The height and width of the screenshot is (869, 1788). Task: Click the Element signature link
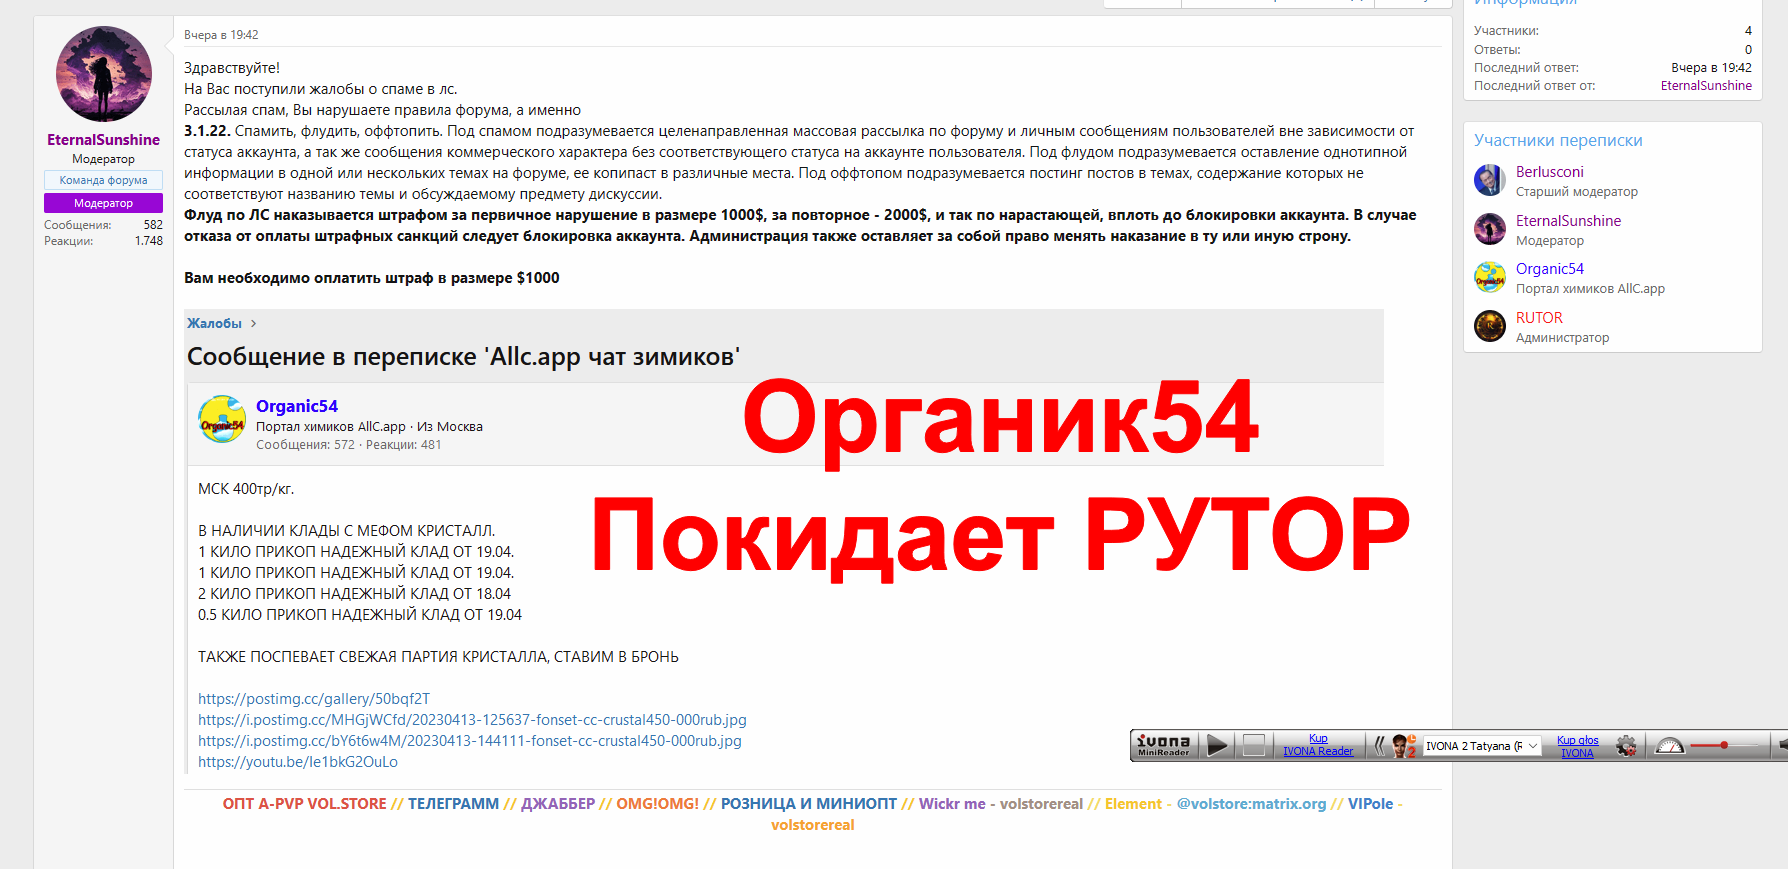click(1133, 804)
